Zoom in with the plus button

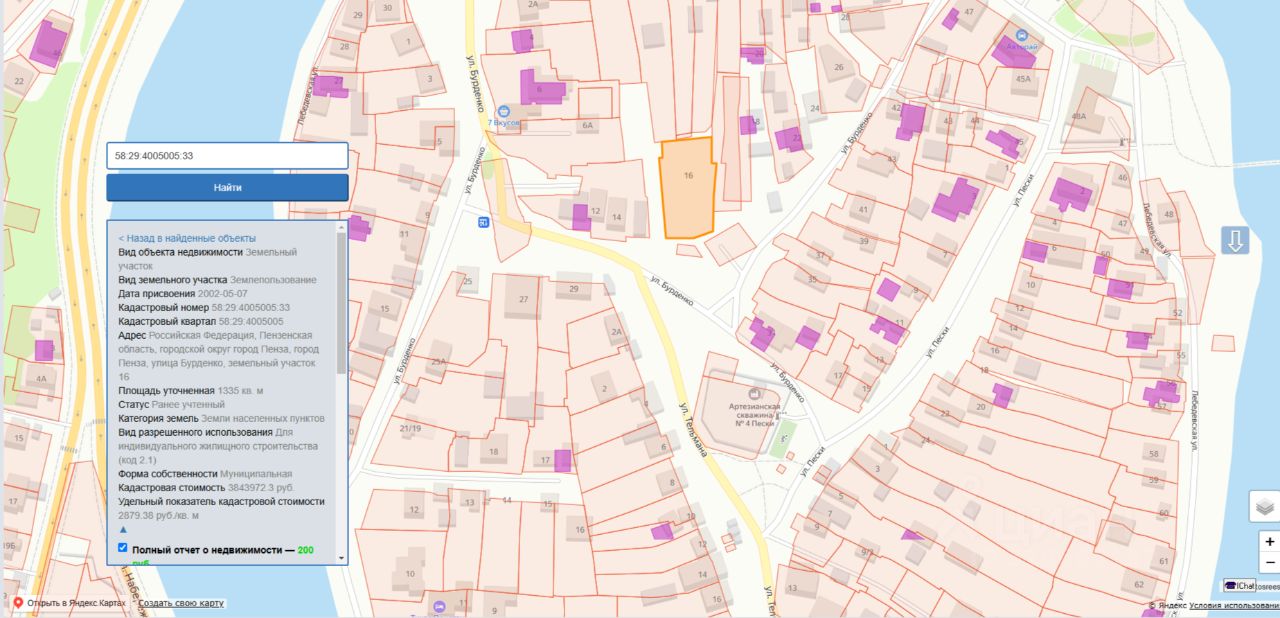[1269, 541]
